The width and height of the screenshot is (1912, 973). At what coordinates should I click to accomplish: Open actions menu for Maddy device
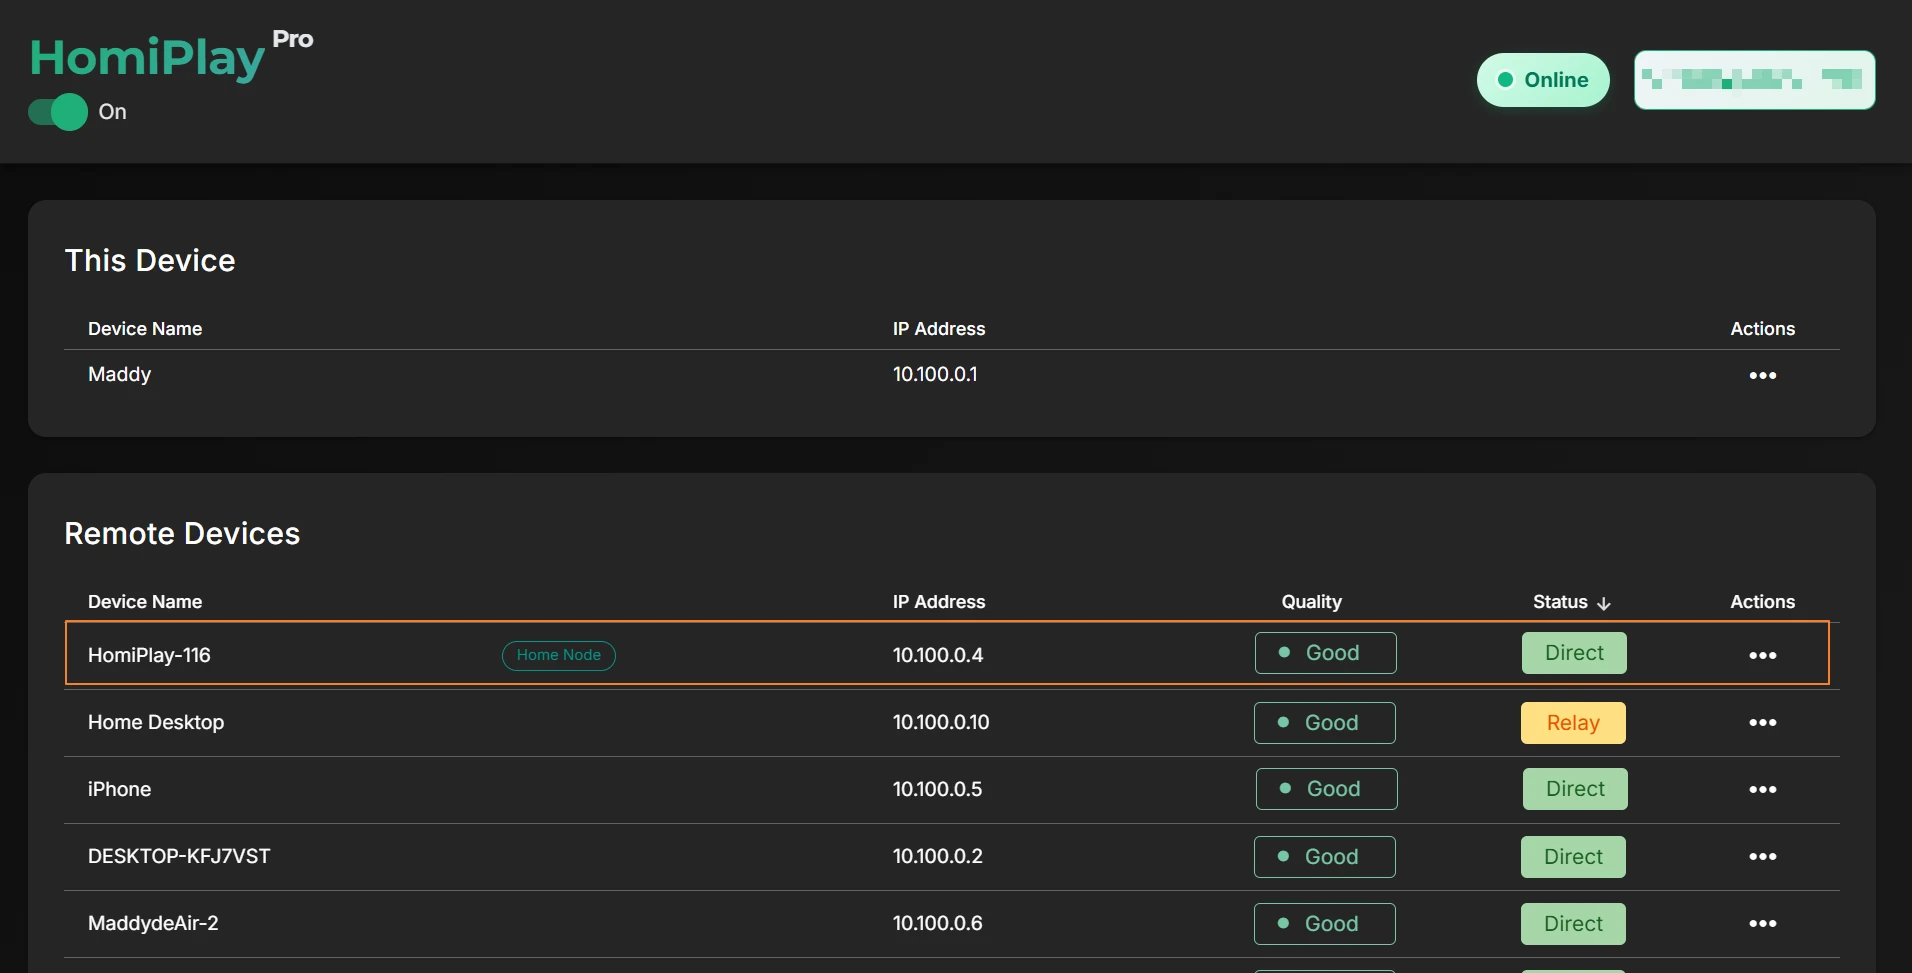1762,375
